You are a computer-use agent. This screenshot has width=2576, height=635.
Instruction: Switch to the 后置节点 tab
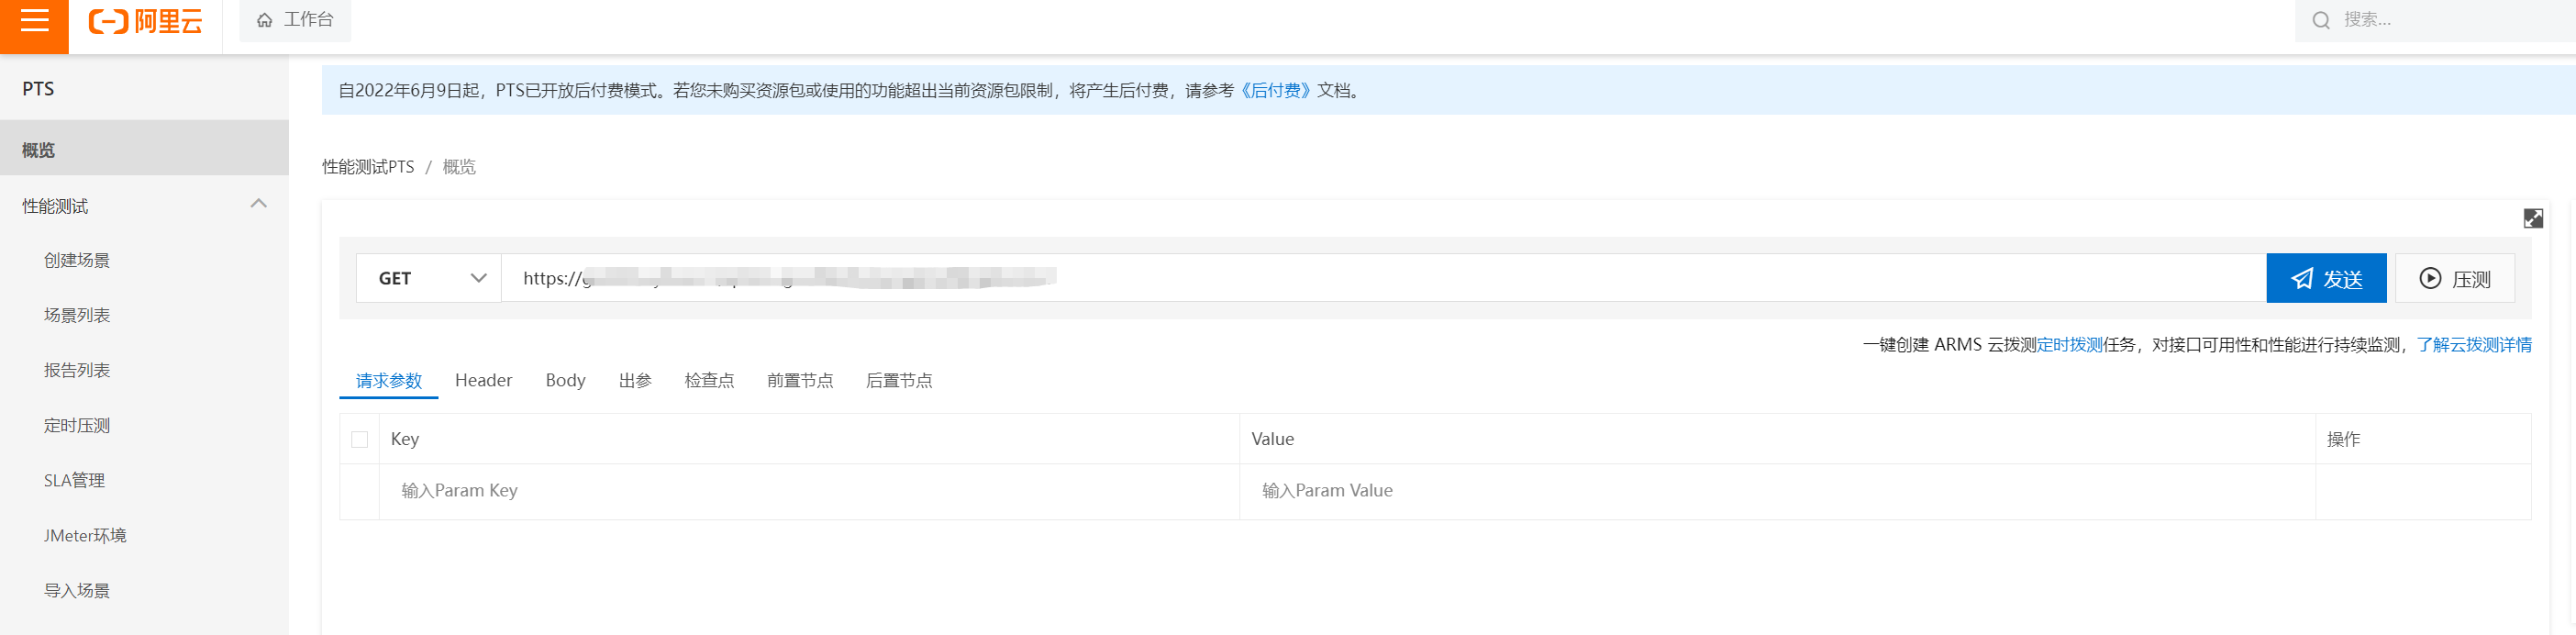(899, 380)
